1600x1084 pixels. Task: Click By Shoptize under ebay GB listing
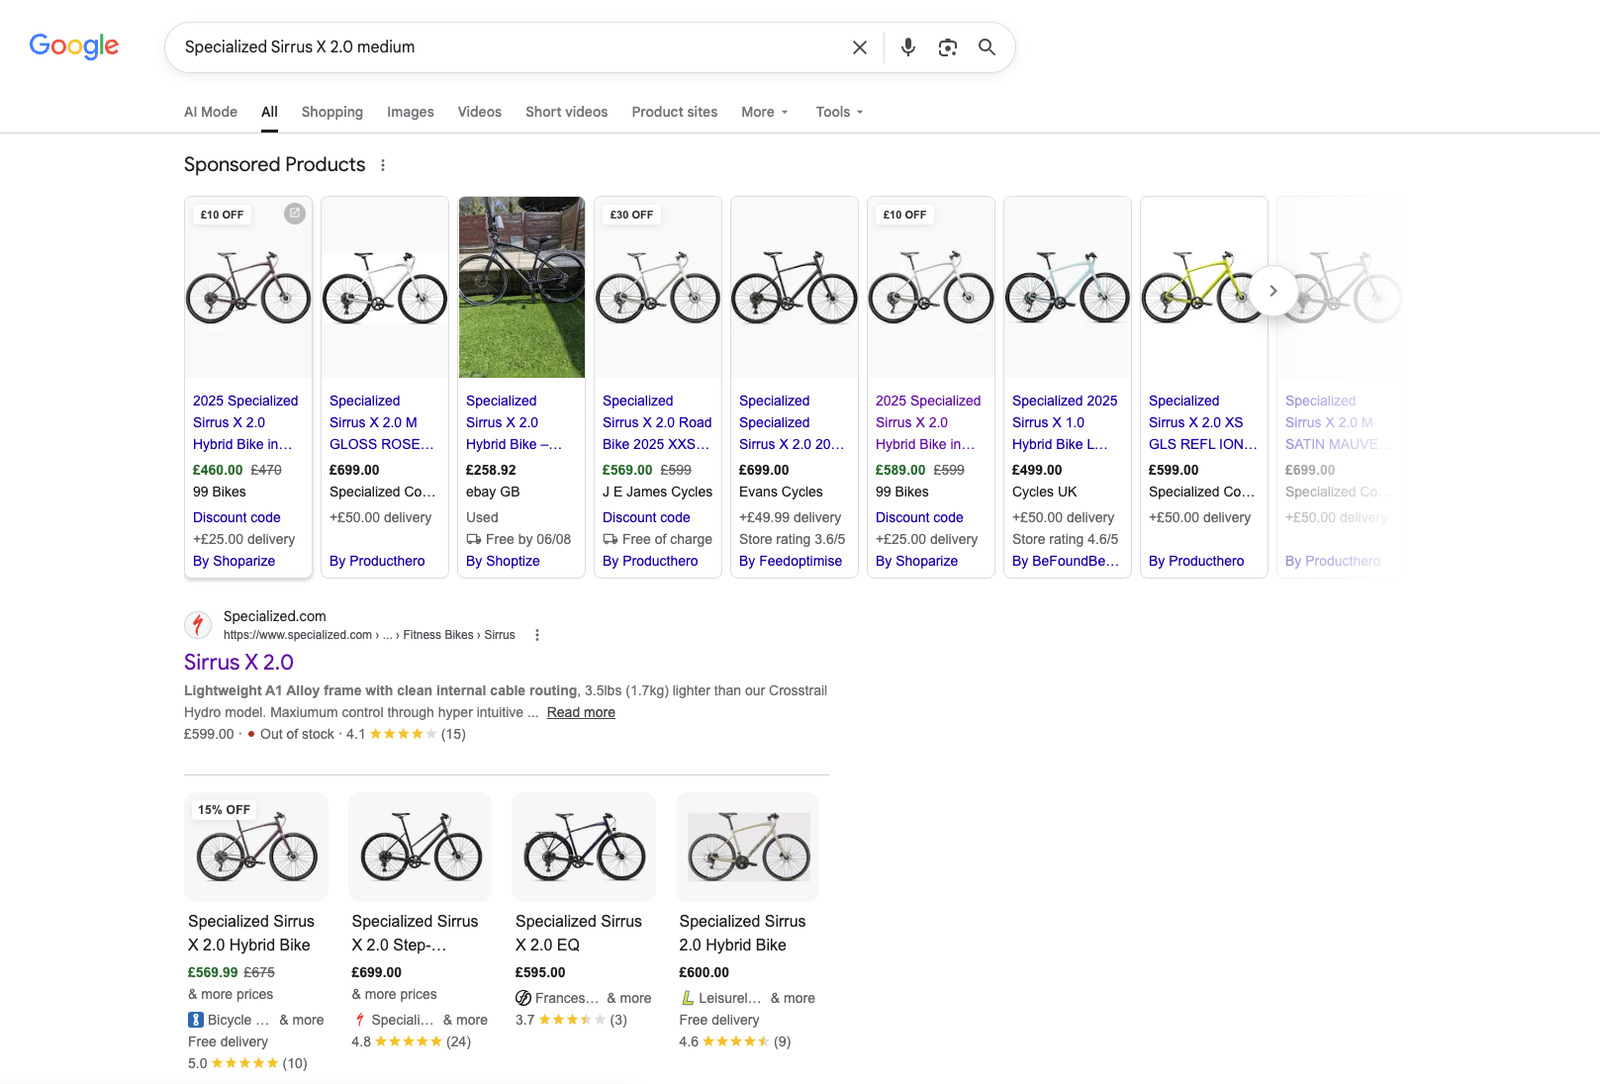point(503,561)
